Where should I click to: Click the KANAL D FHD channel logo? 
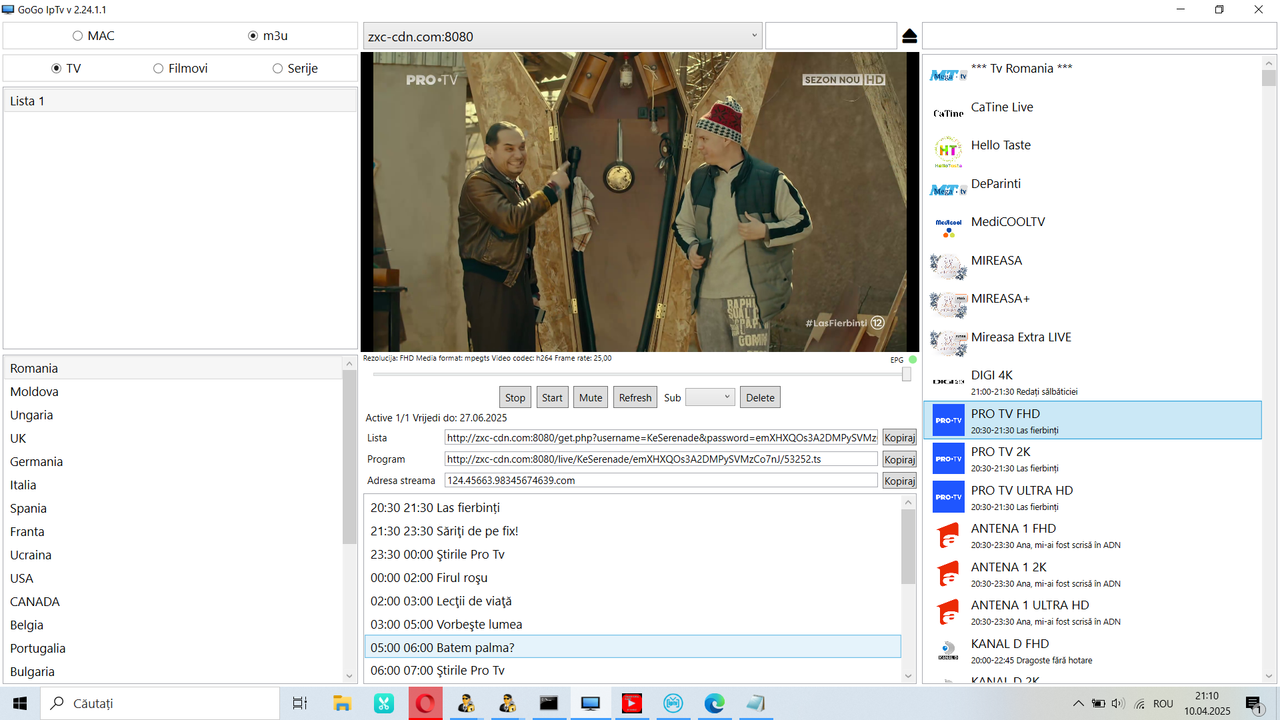pyautogui.click(x=948, y=650)
